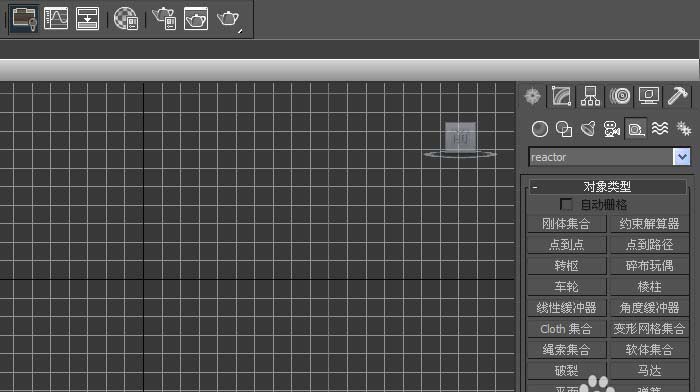
Task: Switch to the Motion panel tab
Action: pos(620,96)
